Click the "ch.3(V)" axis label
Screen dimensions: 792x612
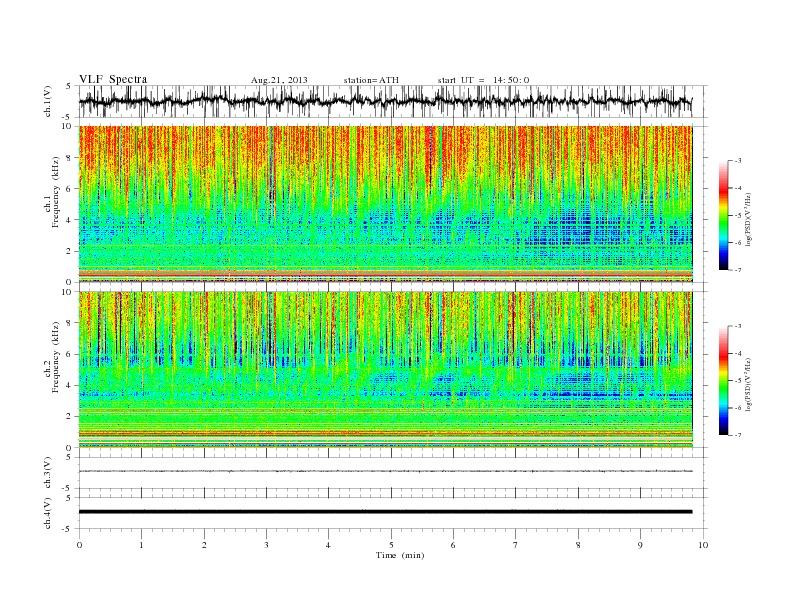click(x=48, y=473)
